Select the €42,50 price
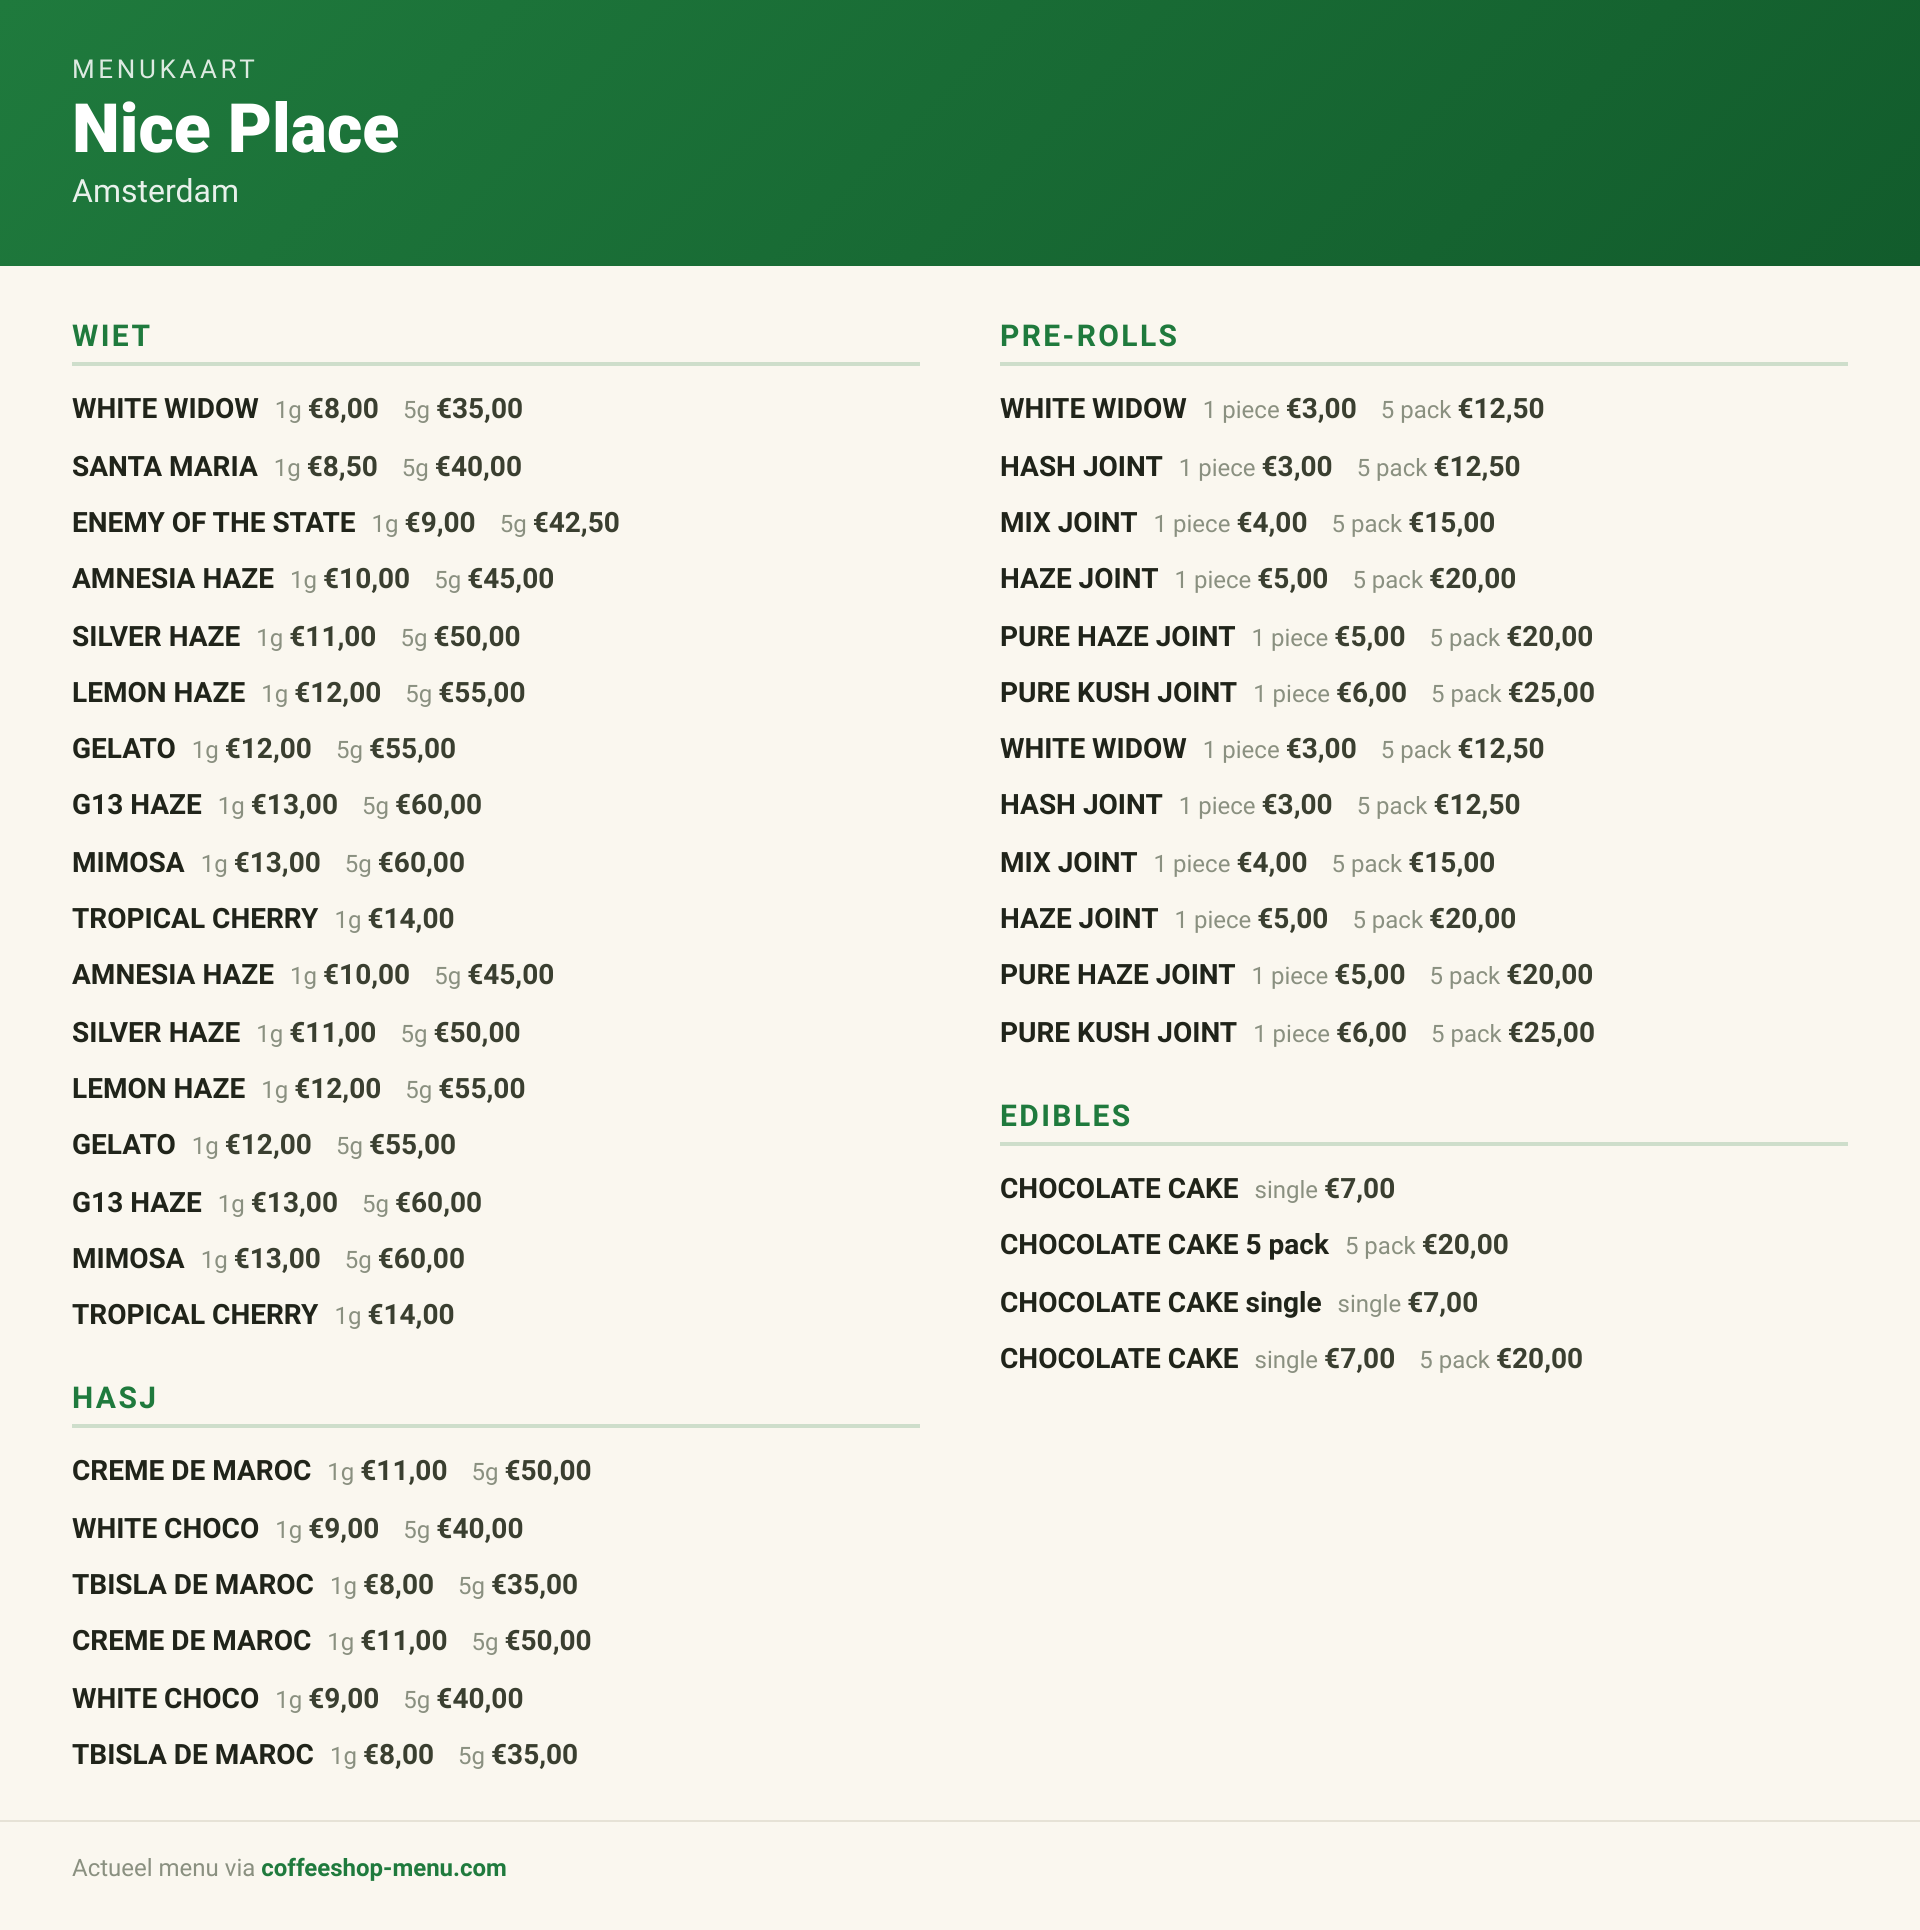 [577, 523]
